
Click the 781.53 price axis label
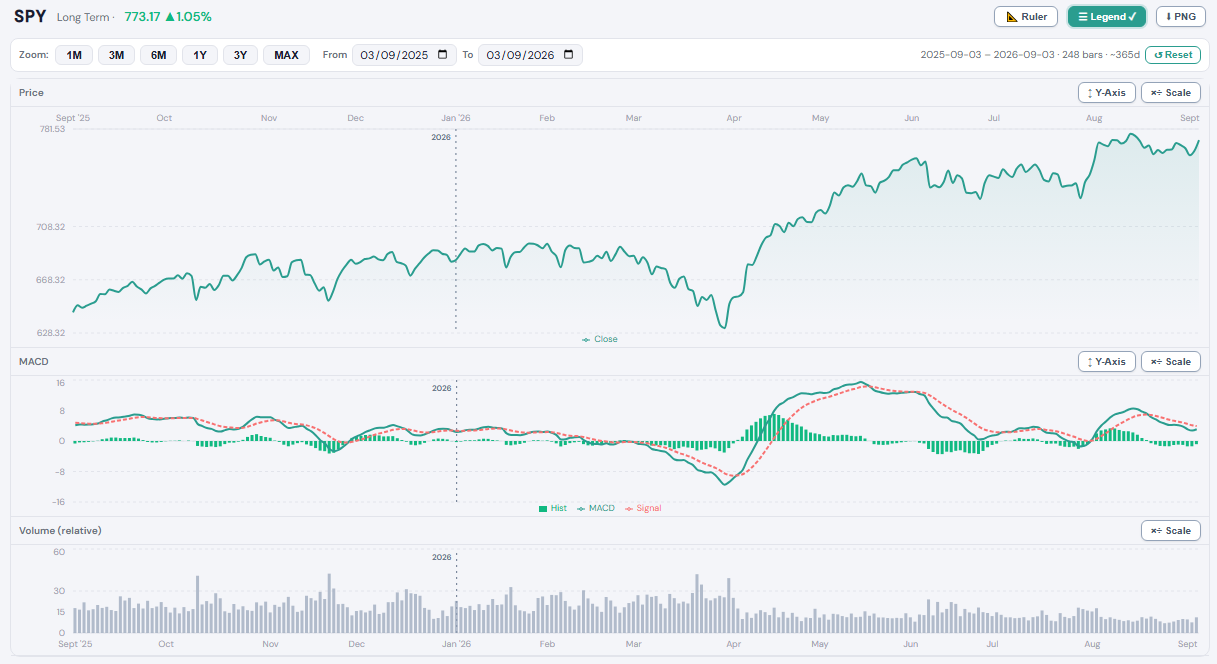click(x=52, y=129)
